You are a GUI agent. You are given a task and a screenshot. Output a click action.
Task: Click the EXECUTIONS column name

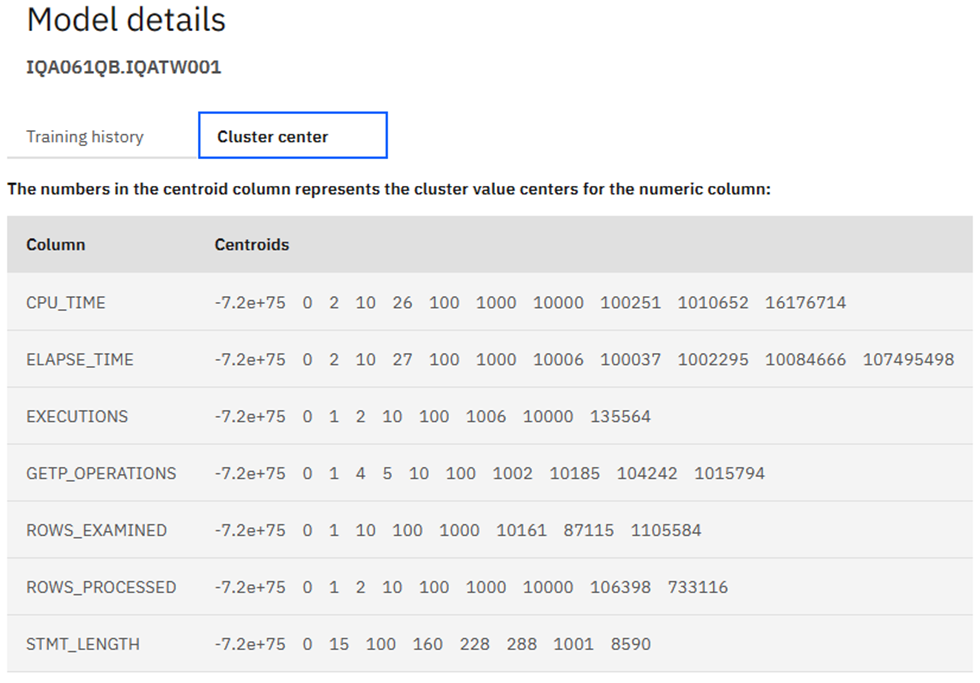(77, 416)
